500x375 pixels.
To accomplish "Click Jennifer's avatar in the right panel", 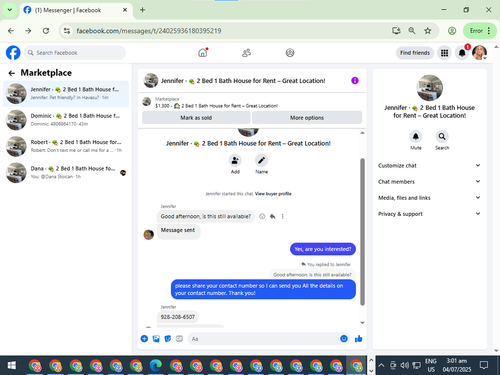I will [x=430, y=88].
